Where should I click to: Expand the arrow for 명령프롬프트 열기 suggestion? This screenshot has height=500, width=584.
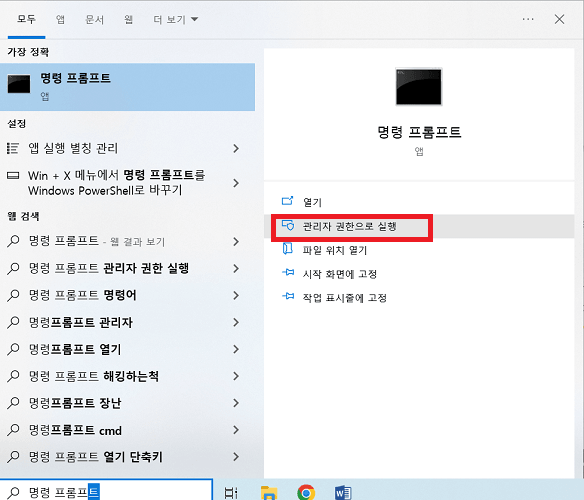coord(236,349)
